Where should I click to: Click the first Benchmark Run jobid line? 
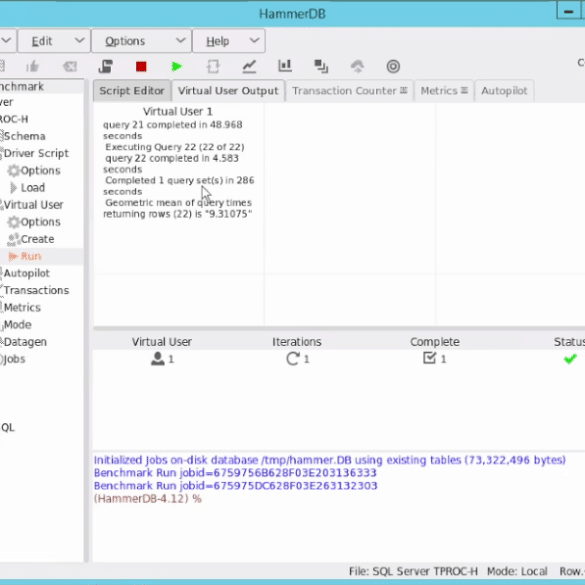click(x=235, y=473)
